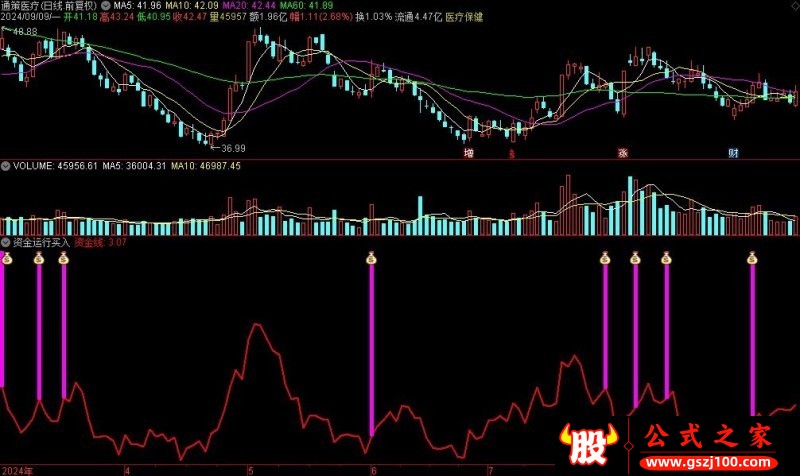
Task: Open the 资金运行买入 indicator dropdown chevron
Action: point(5,242)
